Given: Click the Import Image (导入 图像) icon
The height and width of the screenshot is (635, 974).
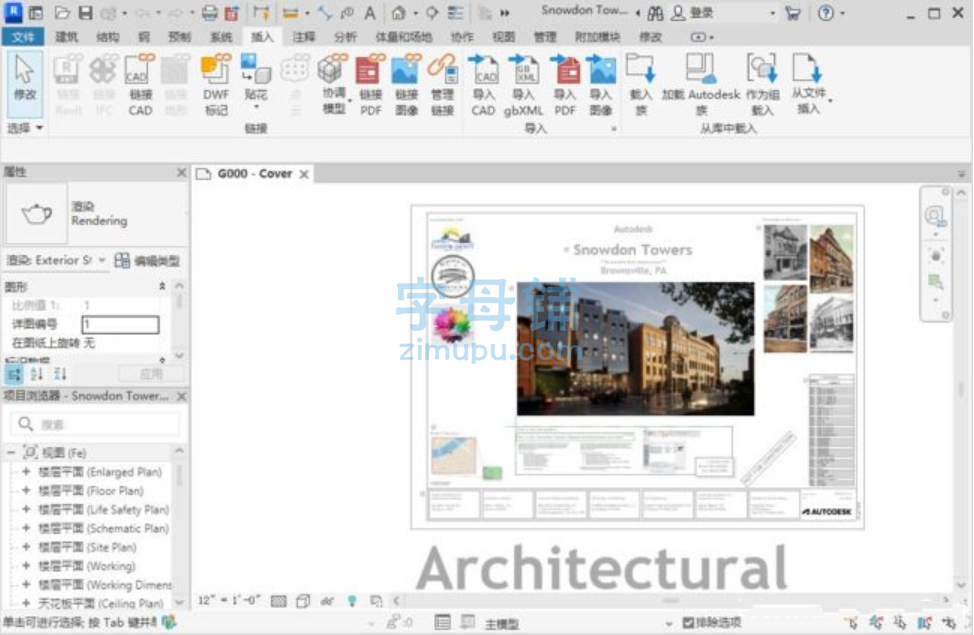Looking at the screenshot, I should (601, 85).
